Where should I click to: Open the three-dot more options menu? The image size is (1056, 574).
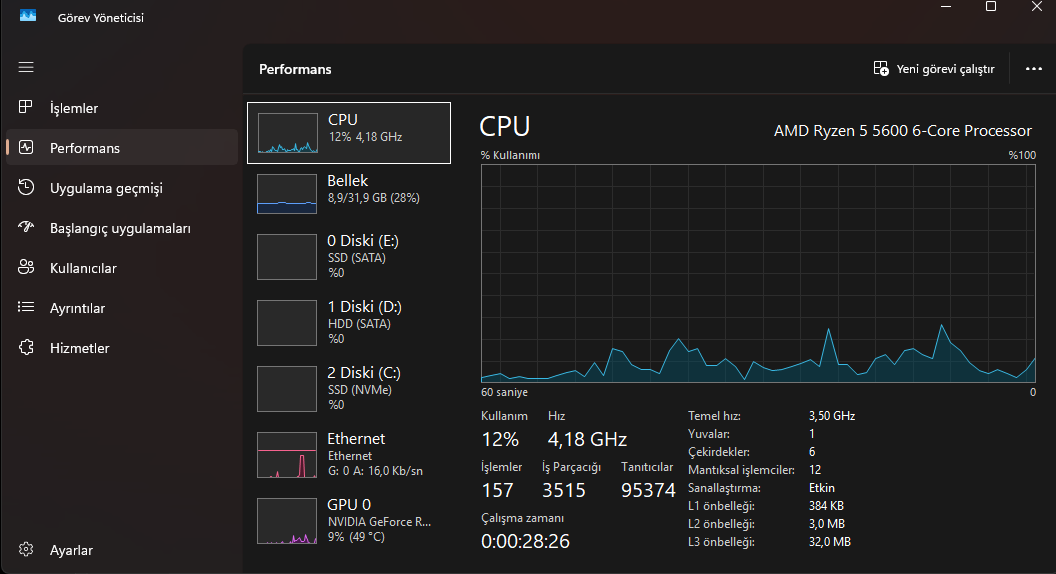point(1034,69)
